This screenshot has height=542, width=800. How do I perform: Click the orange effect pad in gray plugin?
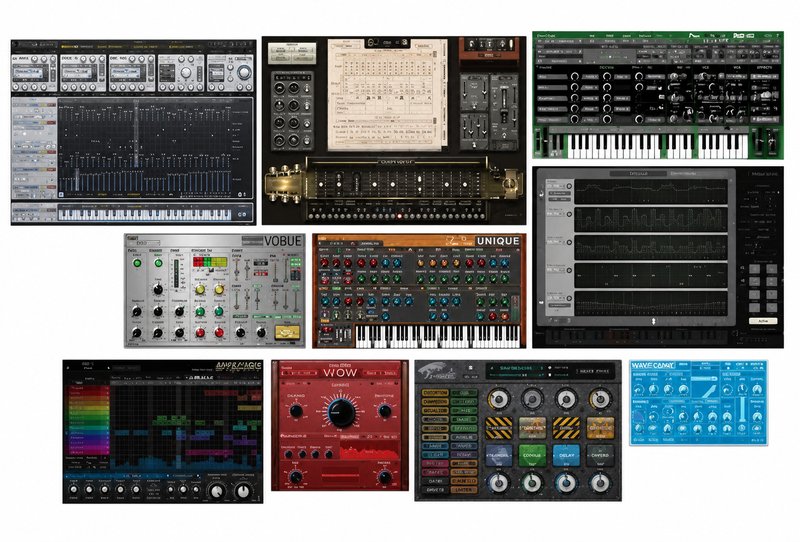[x=599, y=428]
